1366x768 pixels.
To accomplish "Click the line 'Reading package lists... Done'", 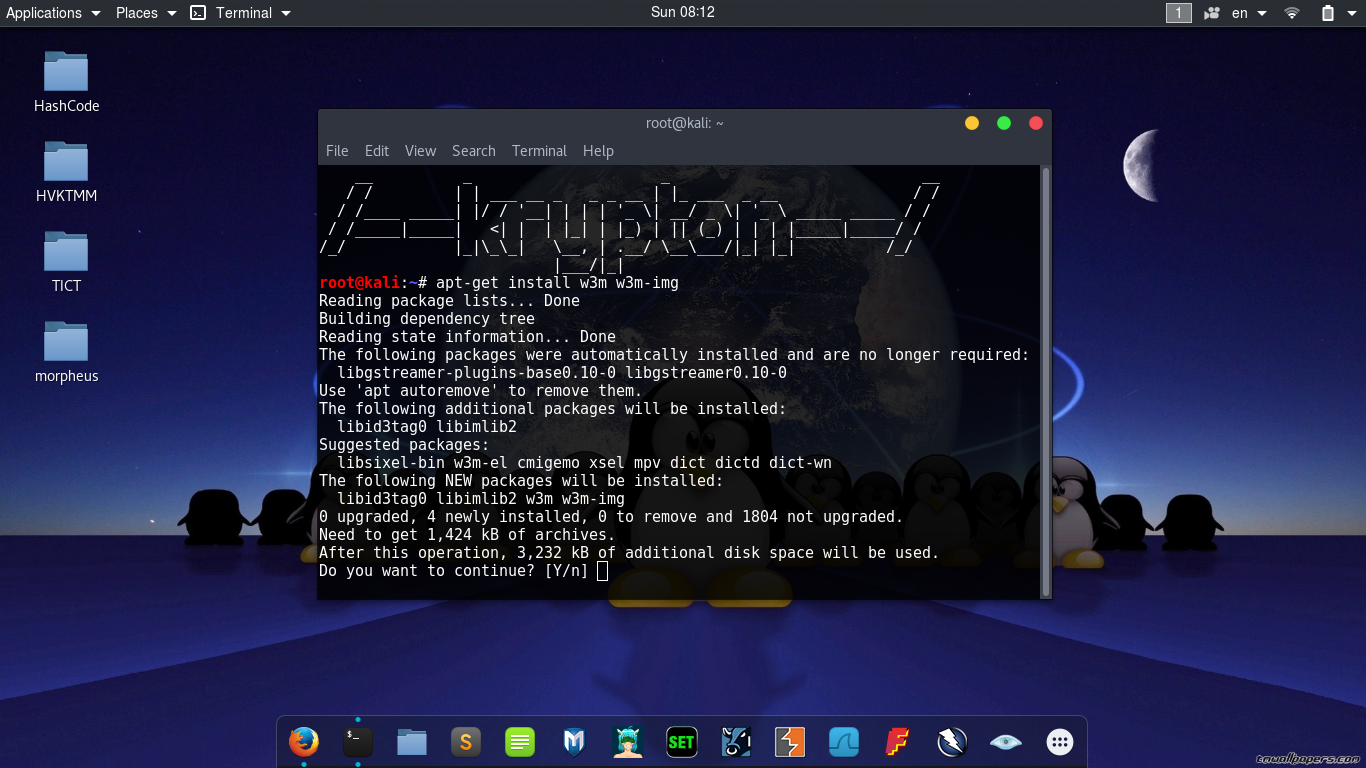I will pyautogui.click(x=449, y=301).
